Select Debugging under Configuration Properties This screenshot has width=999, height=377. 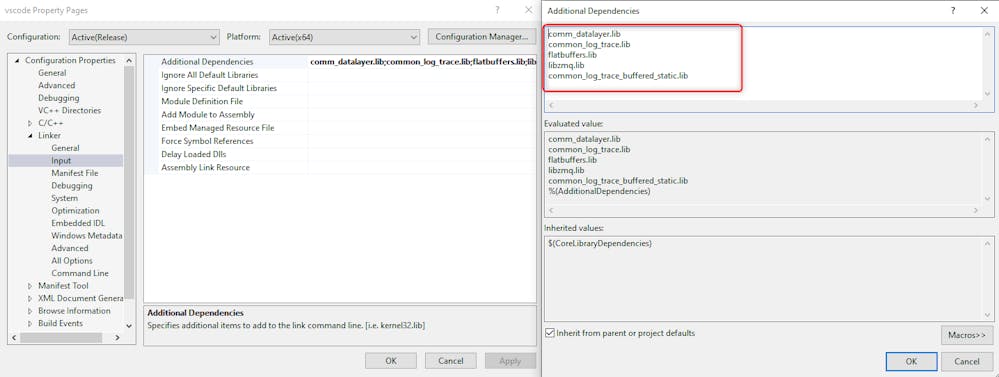[59, 98]
